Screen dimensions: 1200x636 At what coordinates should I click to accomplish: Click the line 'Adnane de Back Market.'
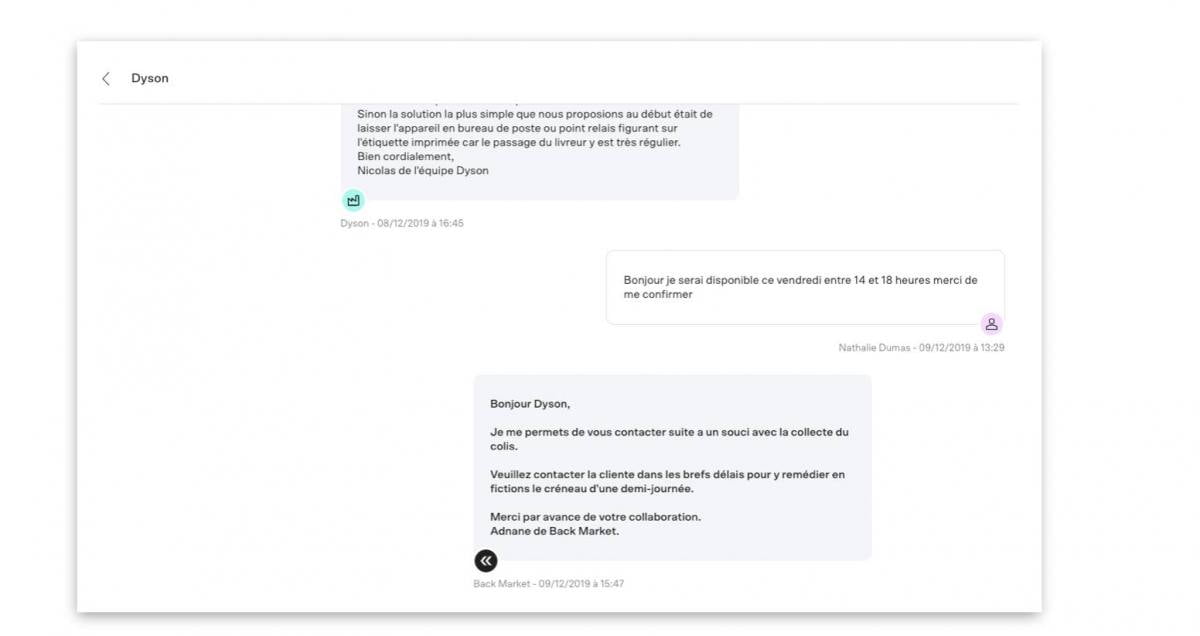(x=555, y=531)
